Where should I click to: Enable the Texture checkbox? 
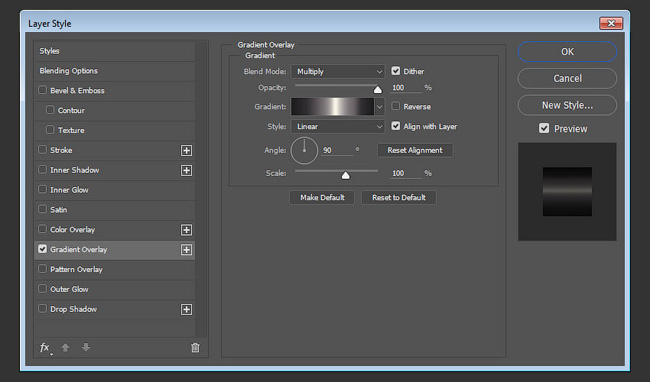50,130
